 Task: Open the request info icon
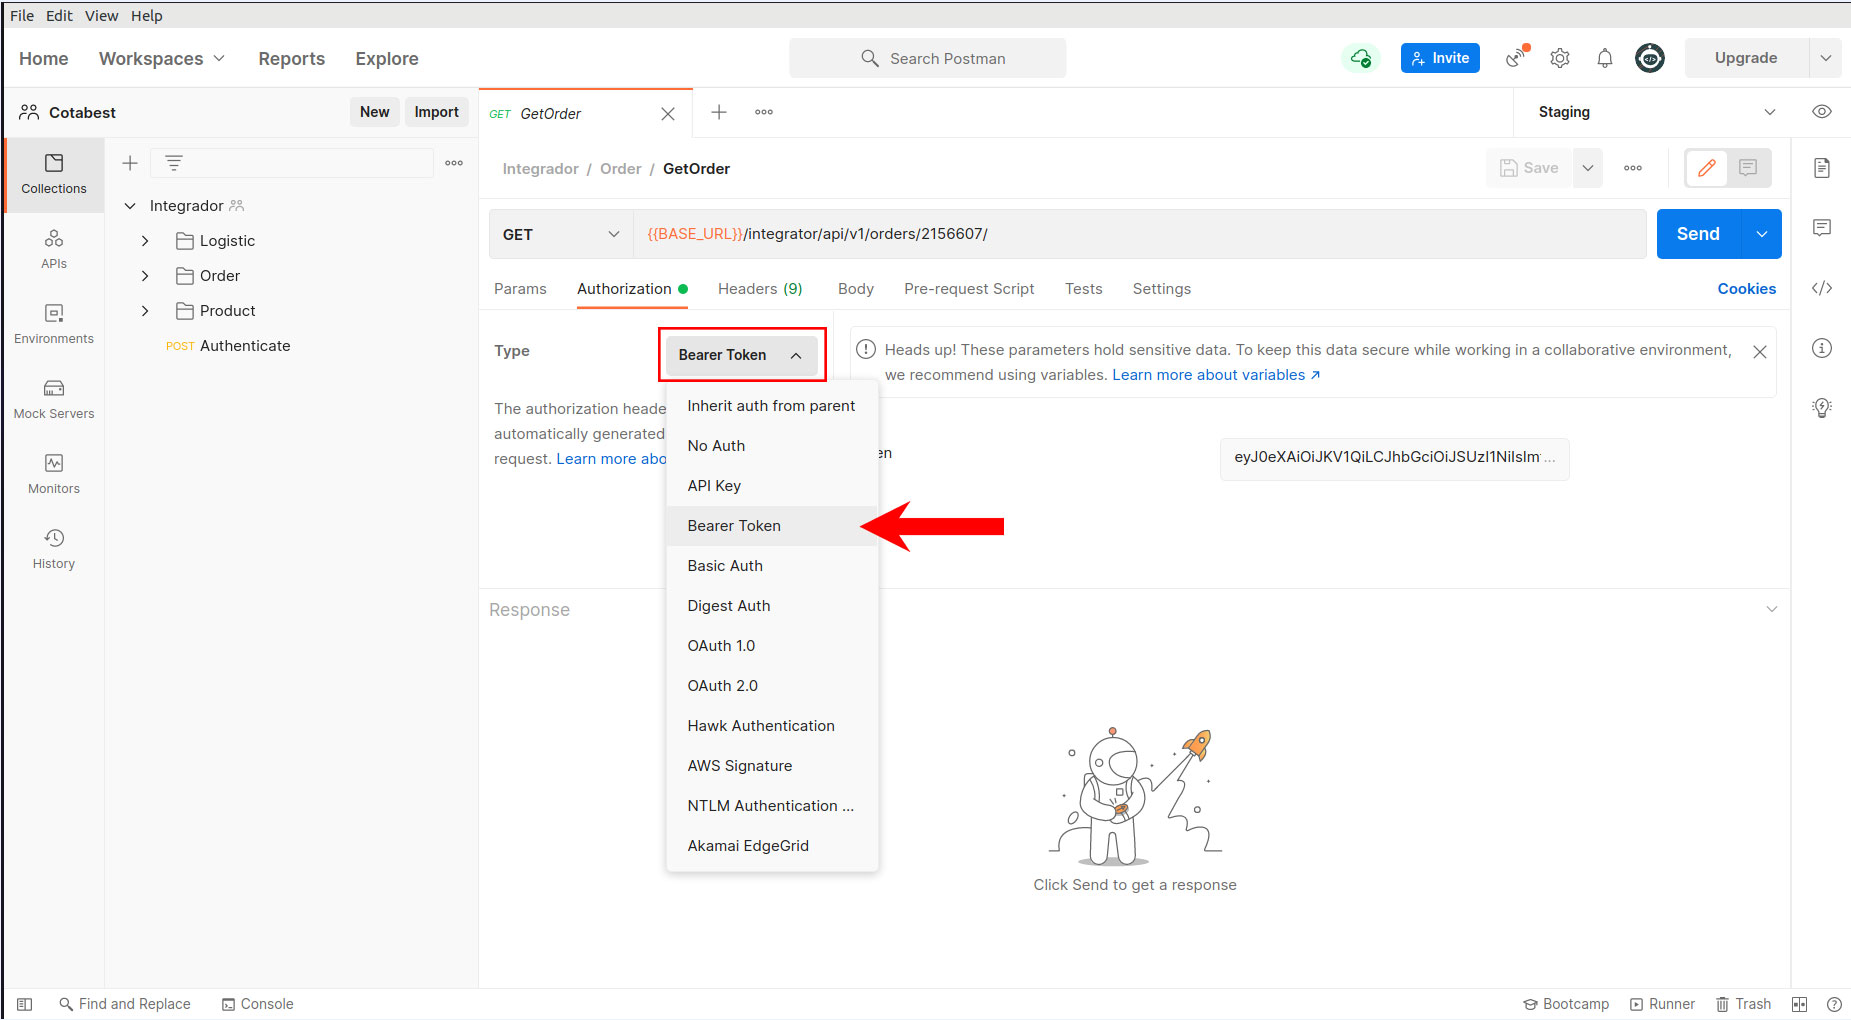coord(1822,348)
